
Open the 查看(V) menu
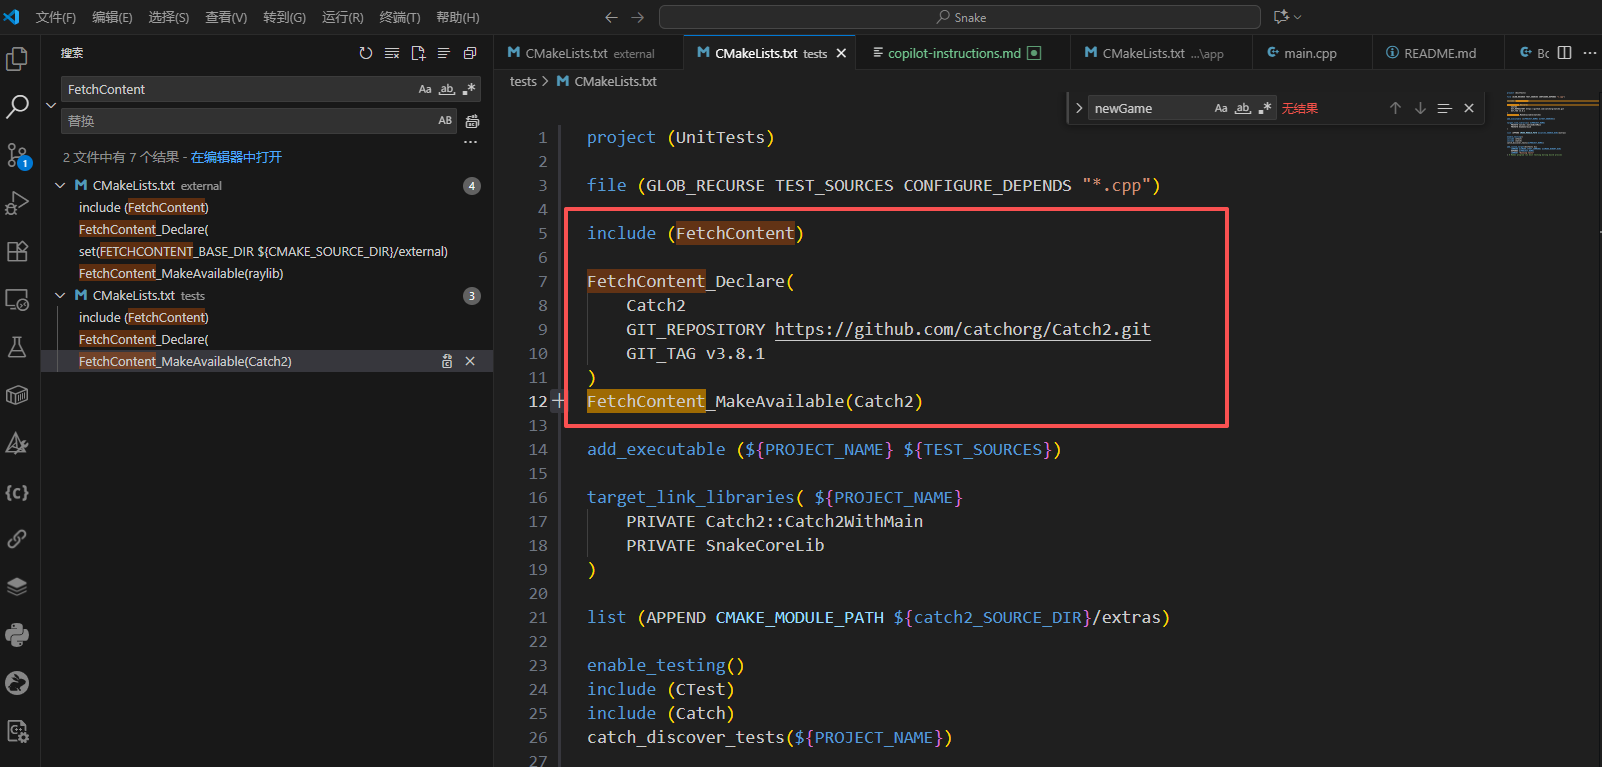pos(226,17)
